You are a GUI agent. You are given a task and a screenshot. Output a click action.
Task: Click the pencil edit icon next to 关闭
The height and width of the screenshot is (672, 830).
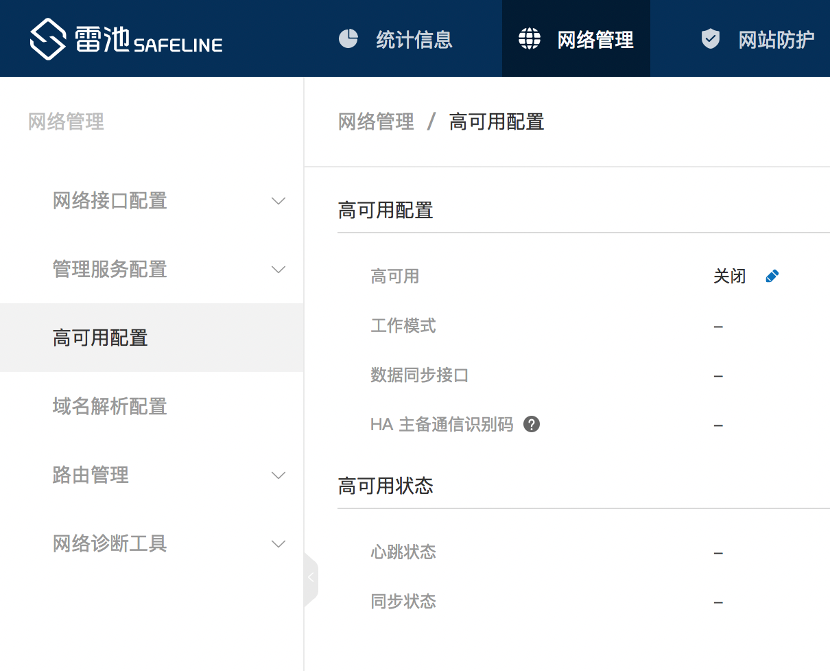[772, 276]
